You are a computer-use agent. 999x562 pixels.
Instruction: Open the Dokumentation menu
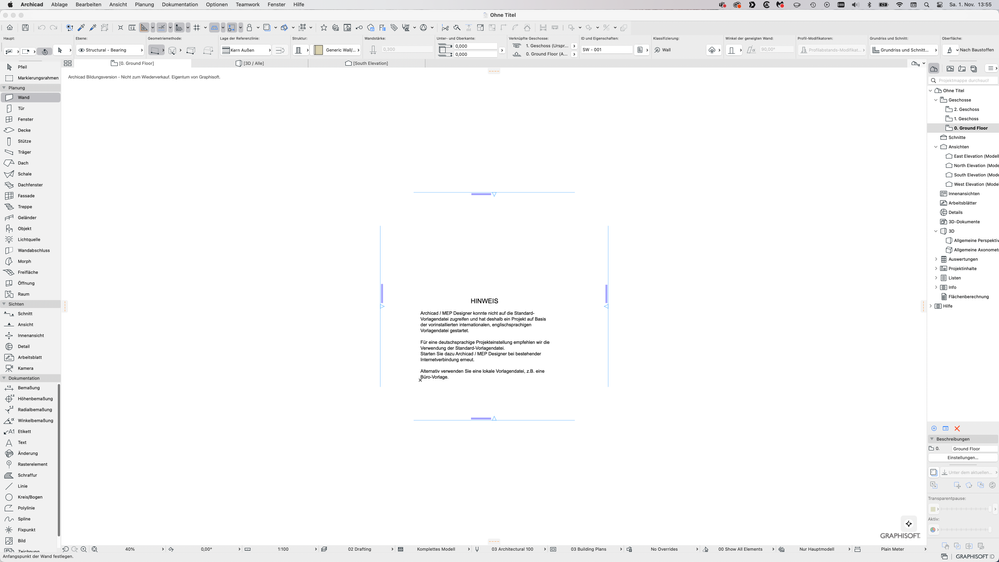[180, 4]
